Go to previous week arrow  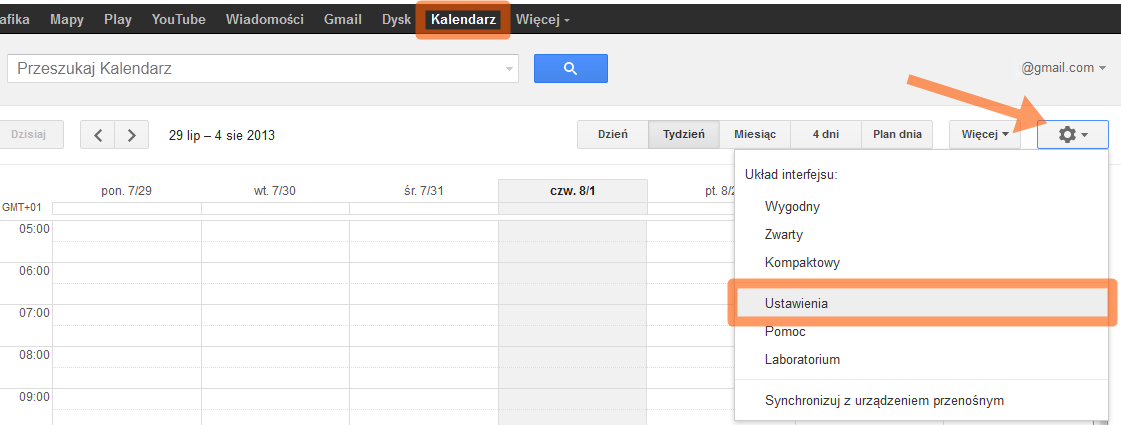98,135
